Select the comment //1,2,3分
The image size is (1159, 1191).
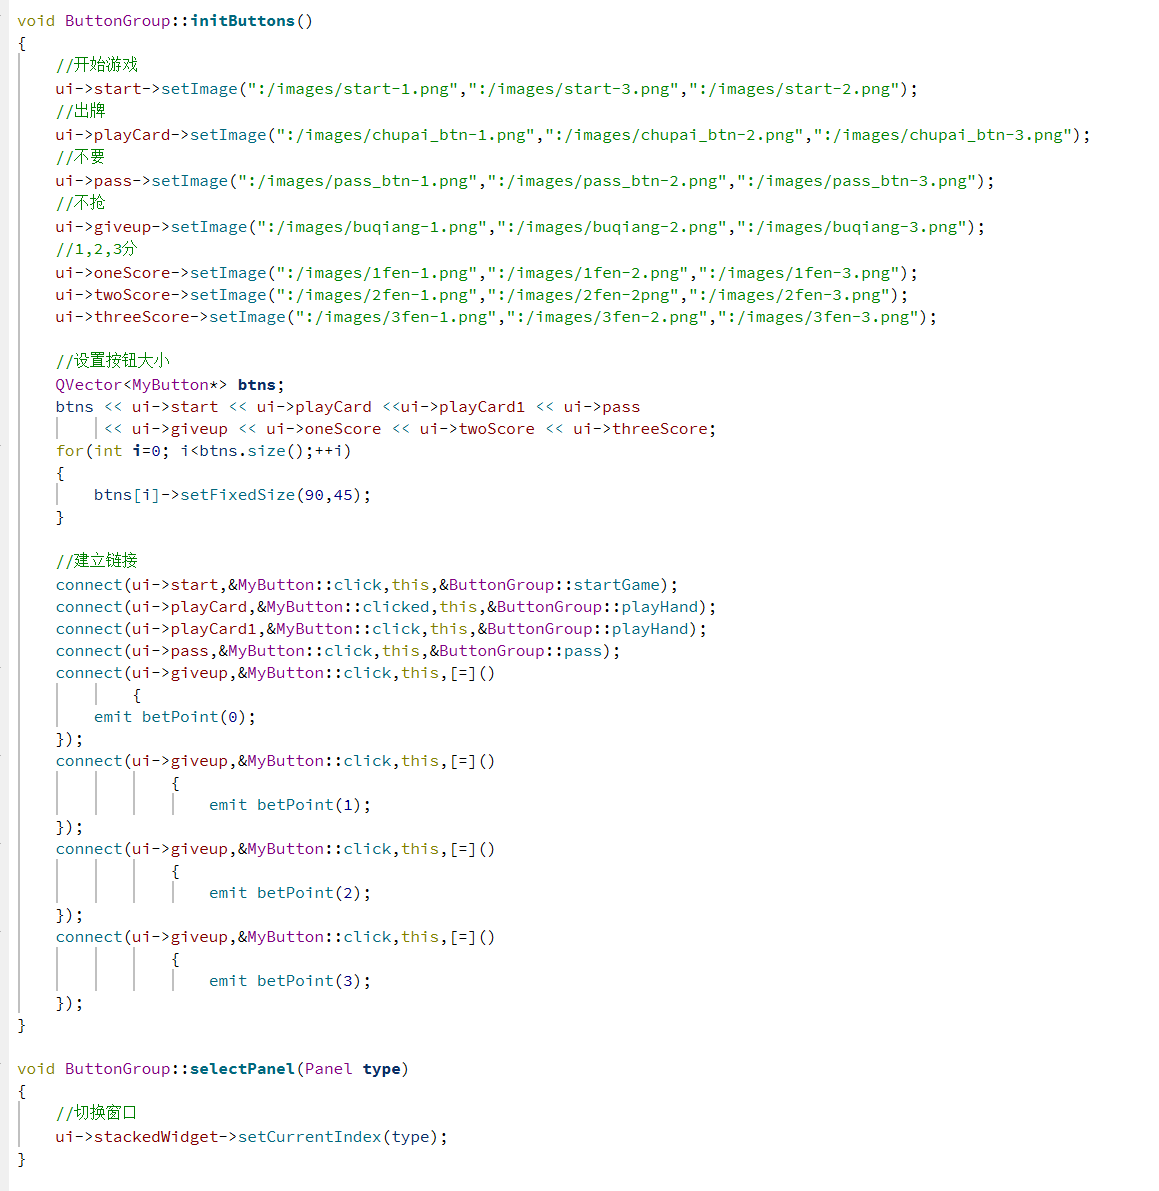[96, 249]
